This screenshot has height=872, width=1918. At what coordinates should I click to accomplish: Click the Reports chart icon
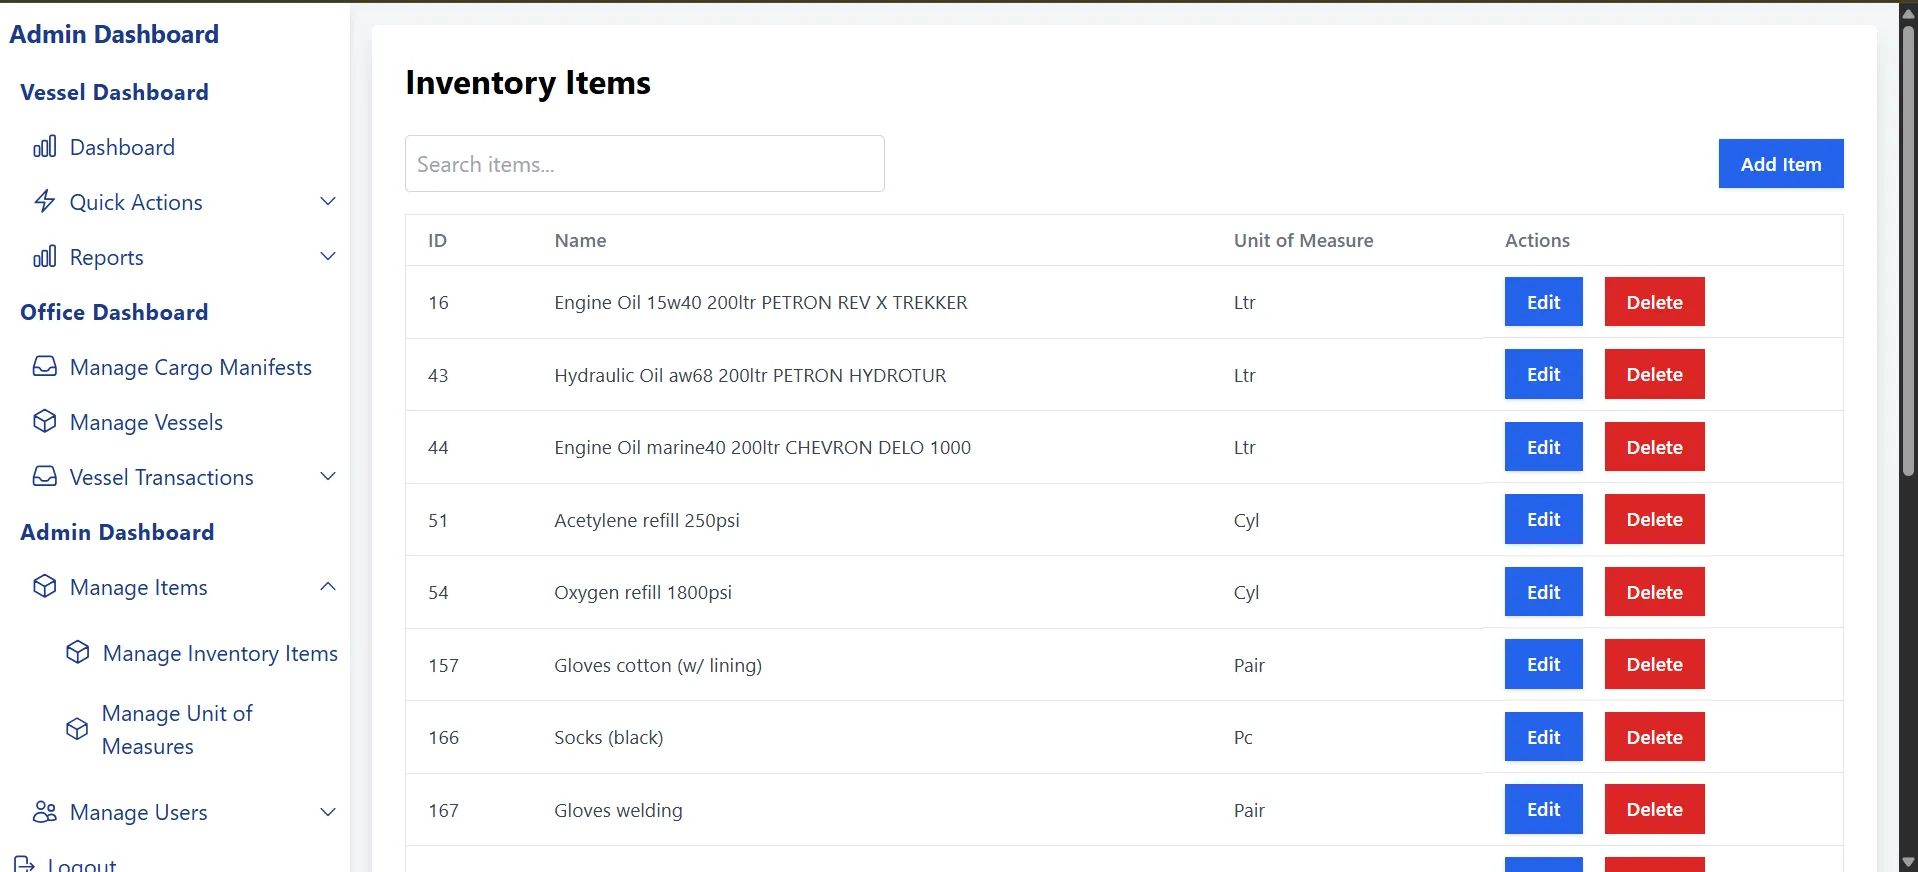point(44,257)
